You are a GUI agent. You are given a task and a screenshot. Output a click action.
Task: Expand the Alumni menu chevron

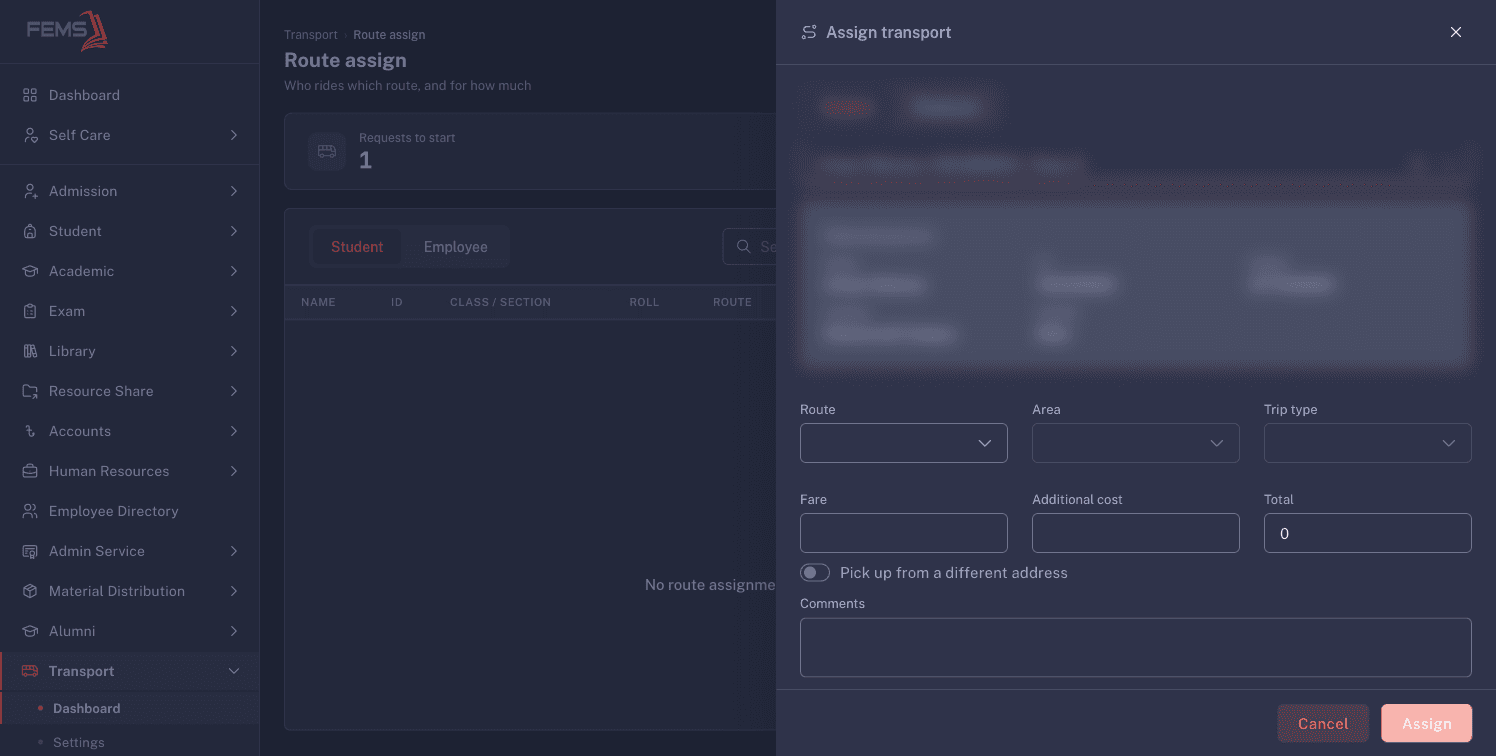point(234,631)
